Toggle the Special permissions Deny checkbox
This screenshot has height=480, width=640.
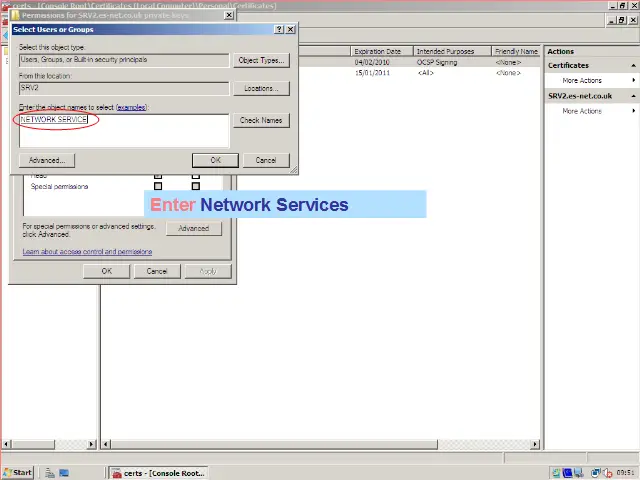coord(196,186)
